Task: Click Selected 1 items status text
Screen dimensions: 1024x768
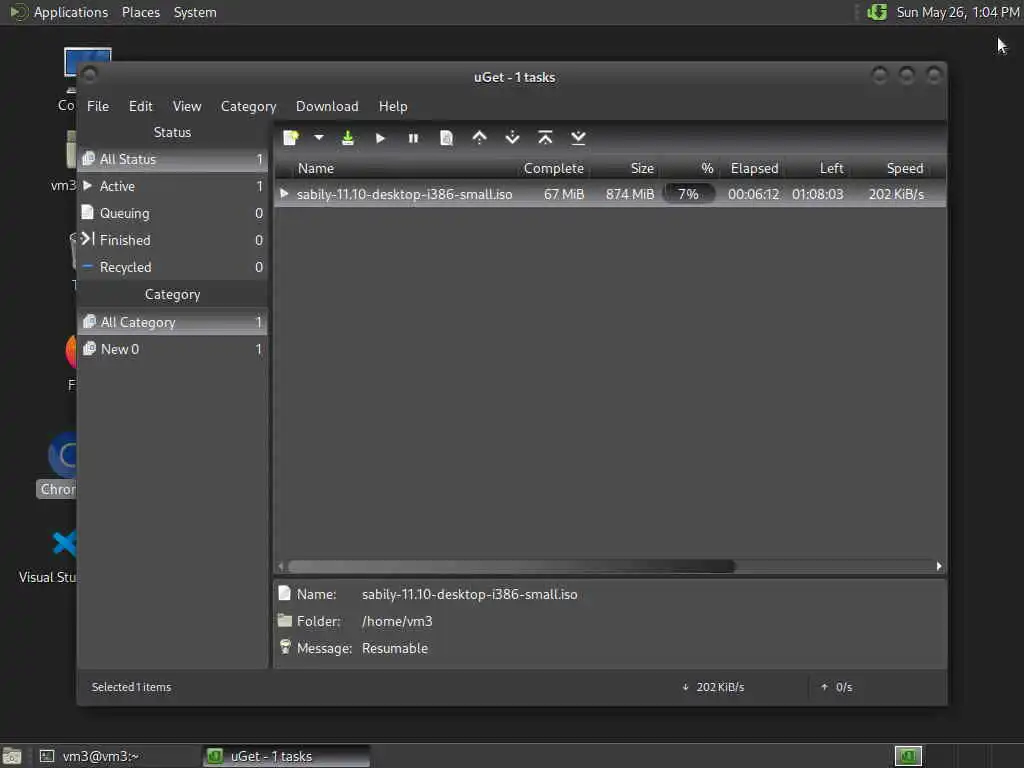Action: (x=131, y=687)
